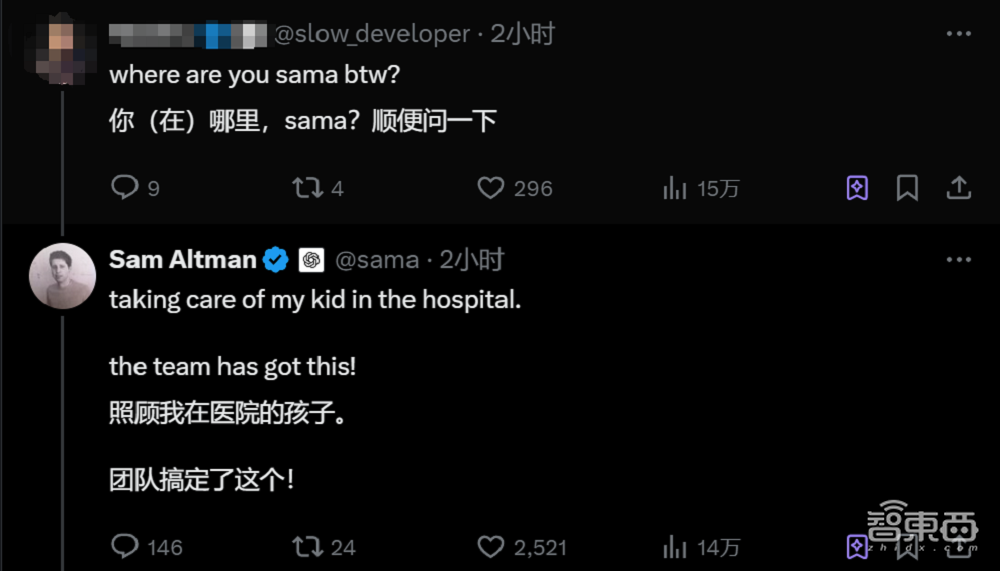Screen dimensions: 1000x571
Task: Retweet the slow_developer post
Action: 306,188
